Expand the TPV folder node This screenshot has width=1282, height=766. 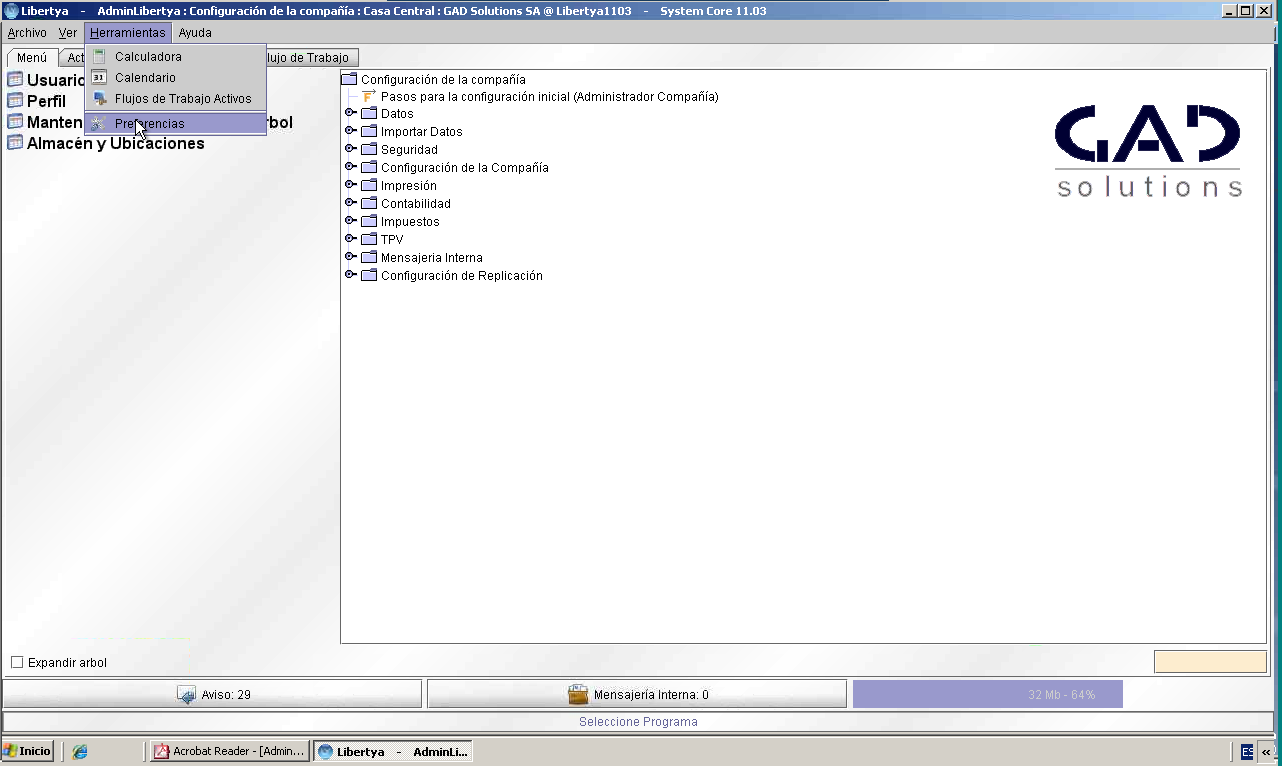350,239
